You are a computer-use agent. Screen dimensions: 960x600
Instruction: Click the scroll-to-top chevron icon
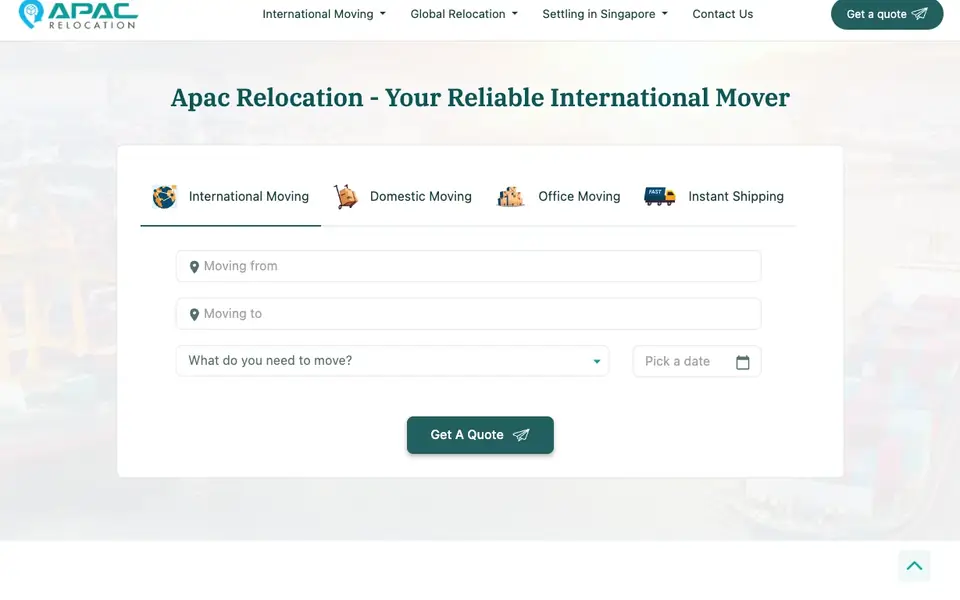(x=914, y=566)
